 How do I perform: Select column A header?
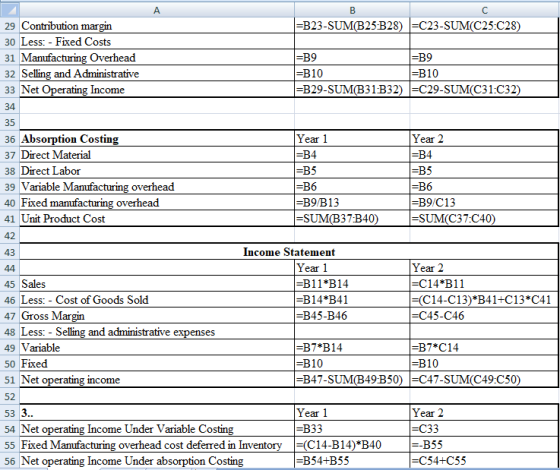tap(157, 11)
